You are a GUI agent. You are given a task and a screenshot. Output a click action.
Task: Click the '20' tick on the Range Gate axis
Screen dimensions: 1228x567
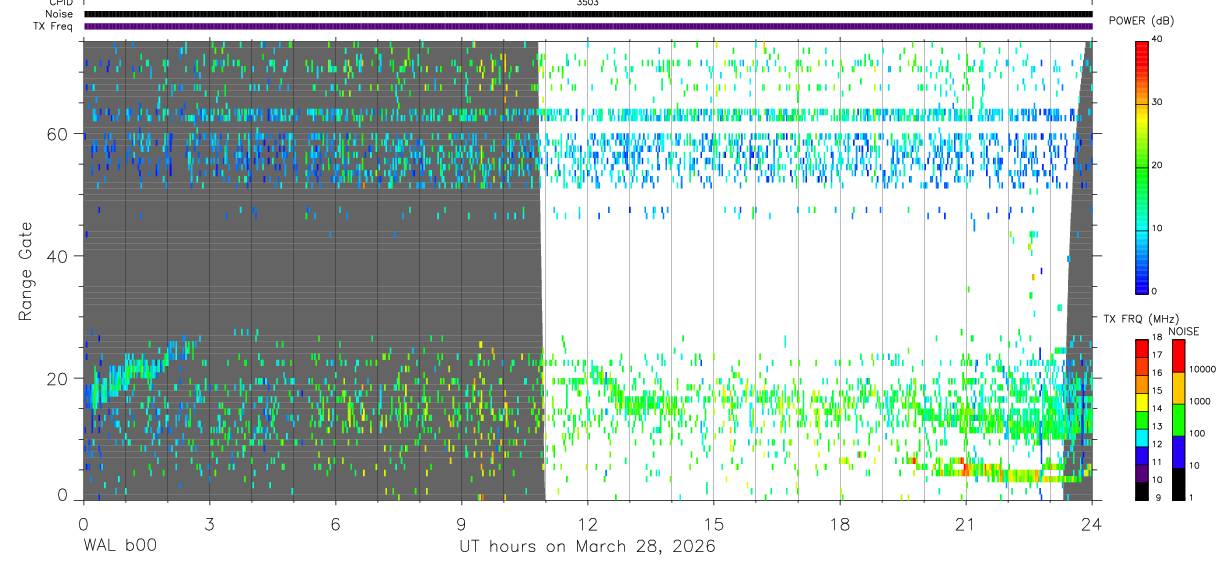click(56, 378)
